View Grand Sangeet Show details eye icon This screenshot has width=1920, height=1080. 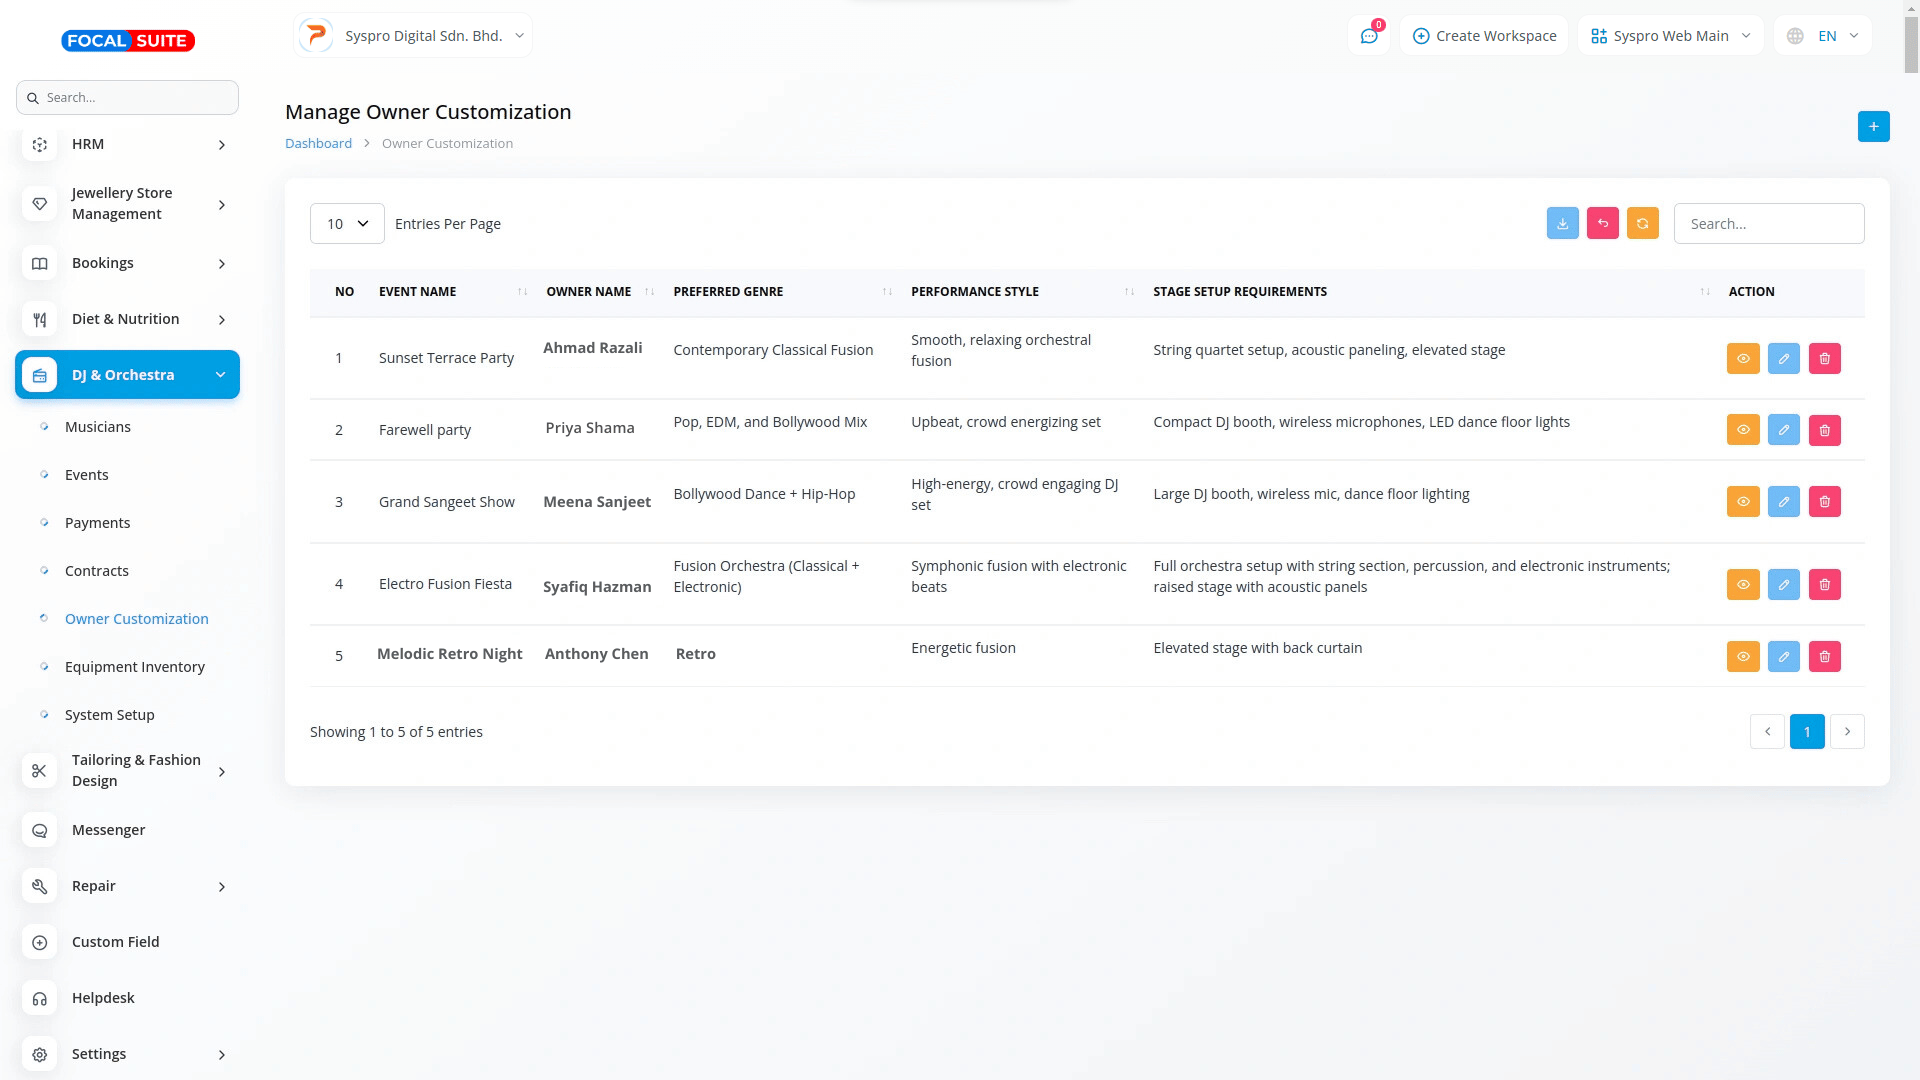[1742, 502]
